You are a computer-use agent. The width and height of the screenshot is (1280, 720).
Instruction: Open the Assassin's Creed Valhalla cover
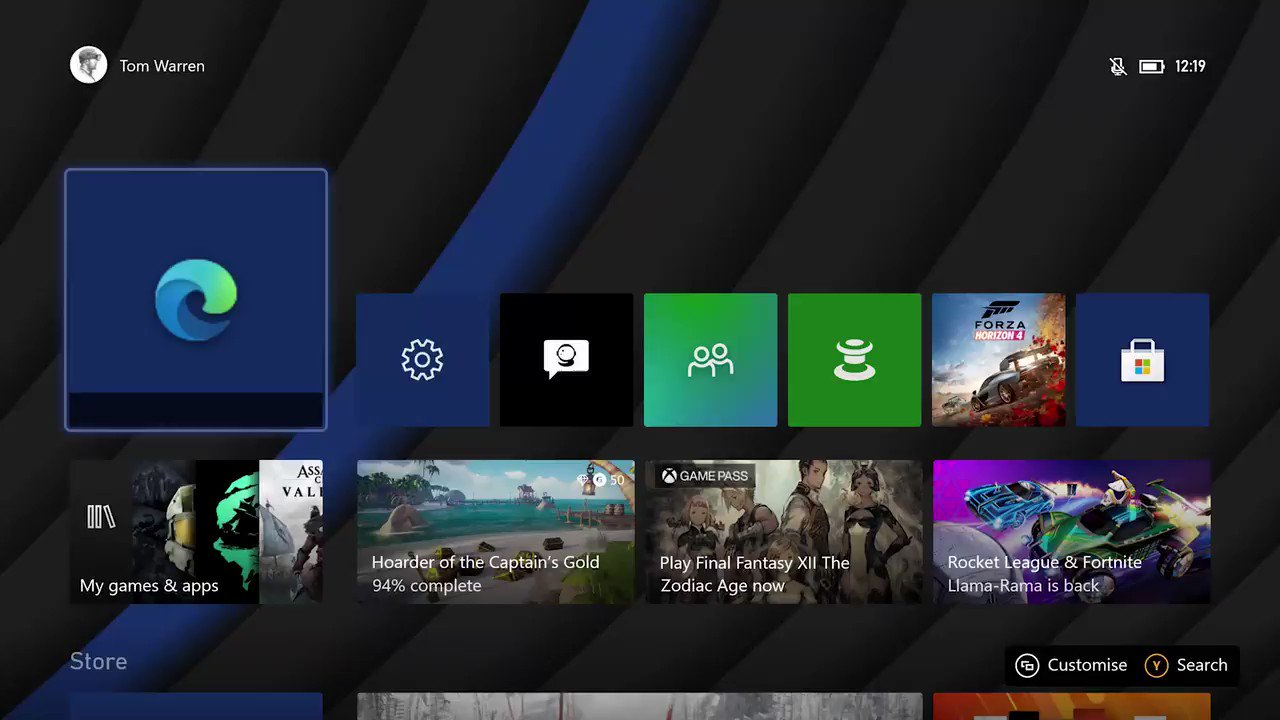click(x=291, y=532)
